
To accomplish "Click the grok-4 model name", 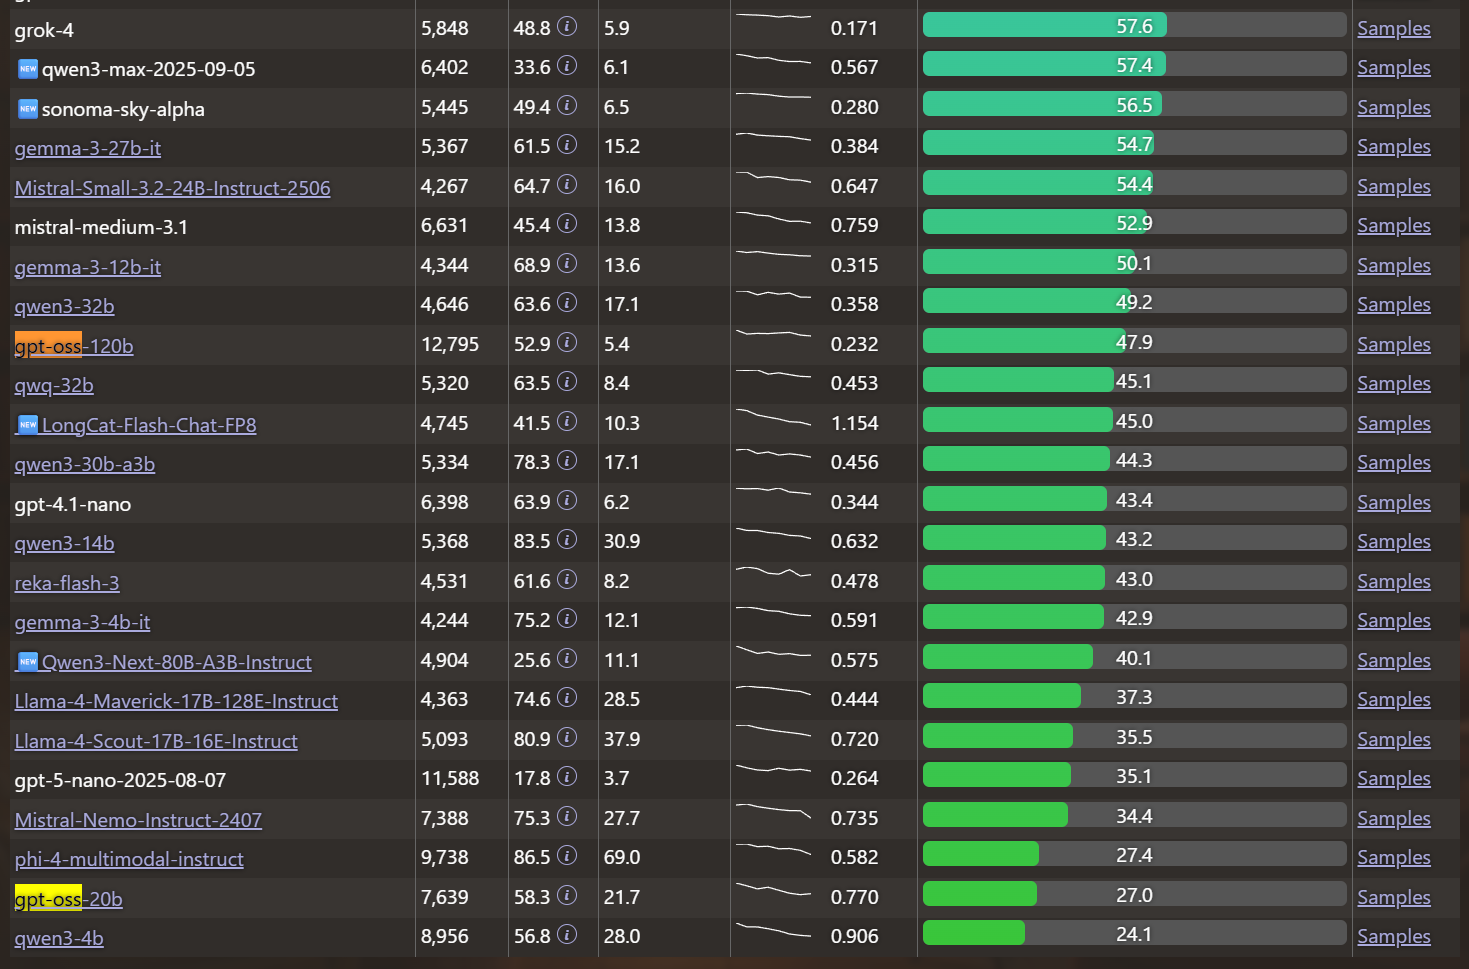I will 44,30.
